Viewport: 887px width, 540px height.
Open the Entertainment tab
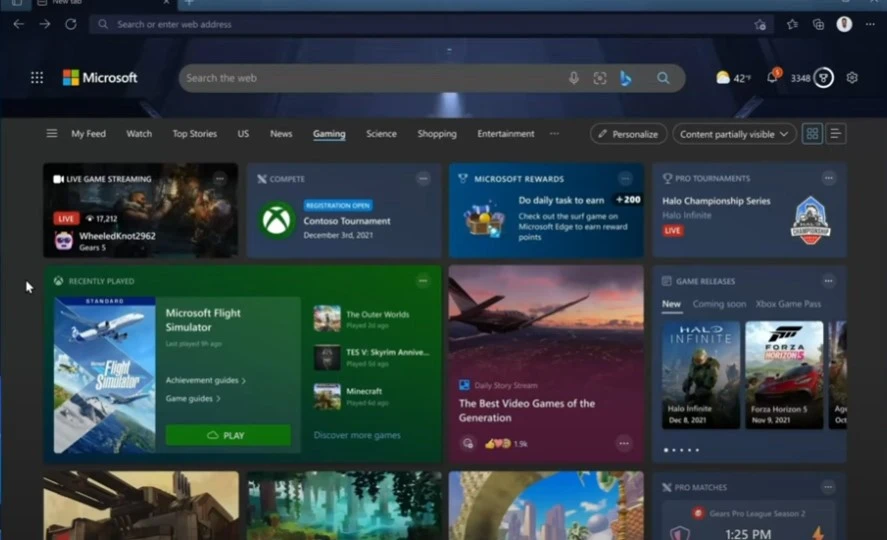tap(506, 133)
